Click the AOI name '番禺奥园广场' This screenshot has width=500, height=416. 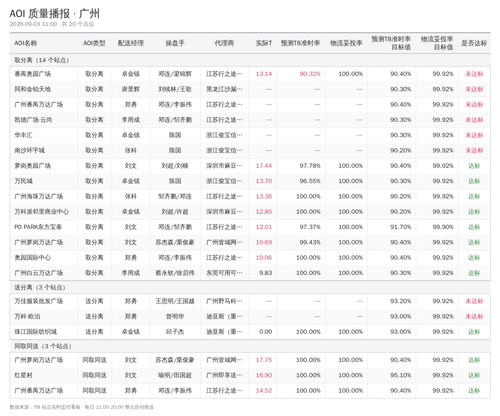coord(32,74)
